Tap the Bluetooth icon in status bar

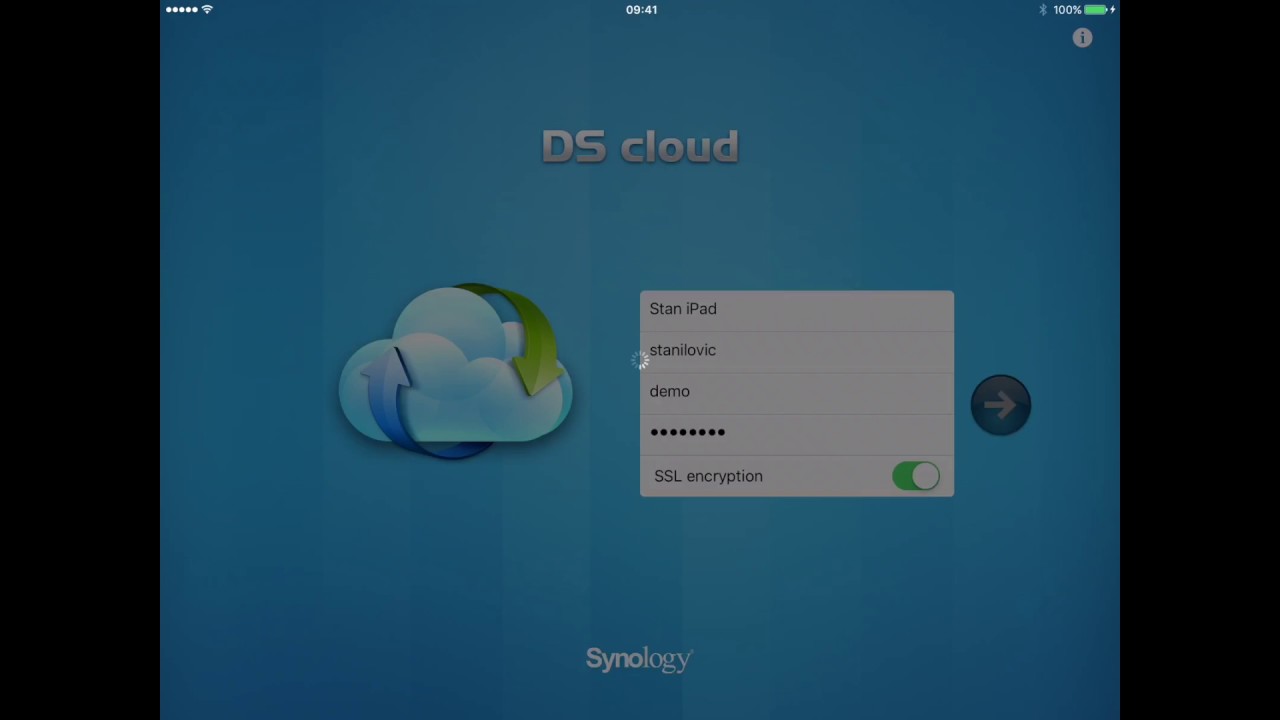1043,10
